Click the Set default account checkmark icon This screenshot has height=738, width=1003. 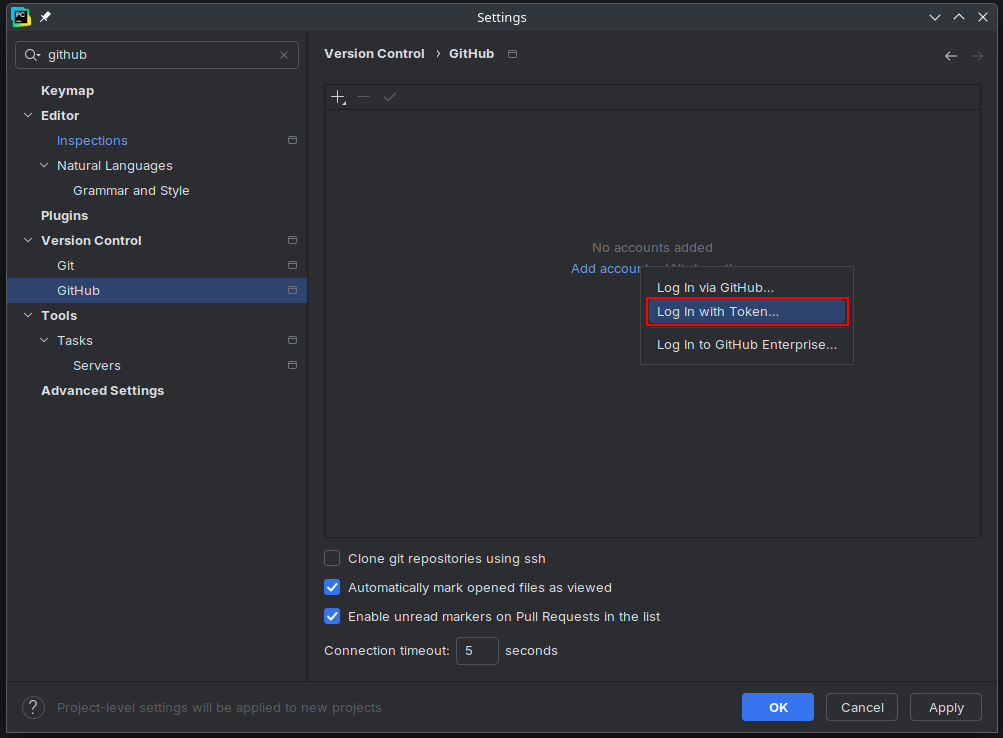tap(389, 96)
